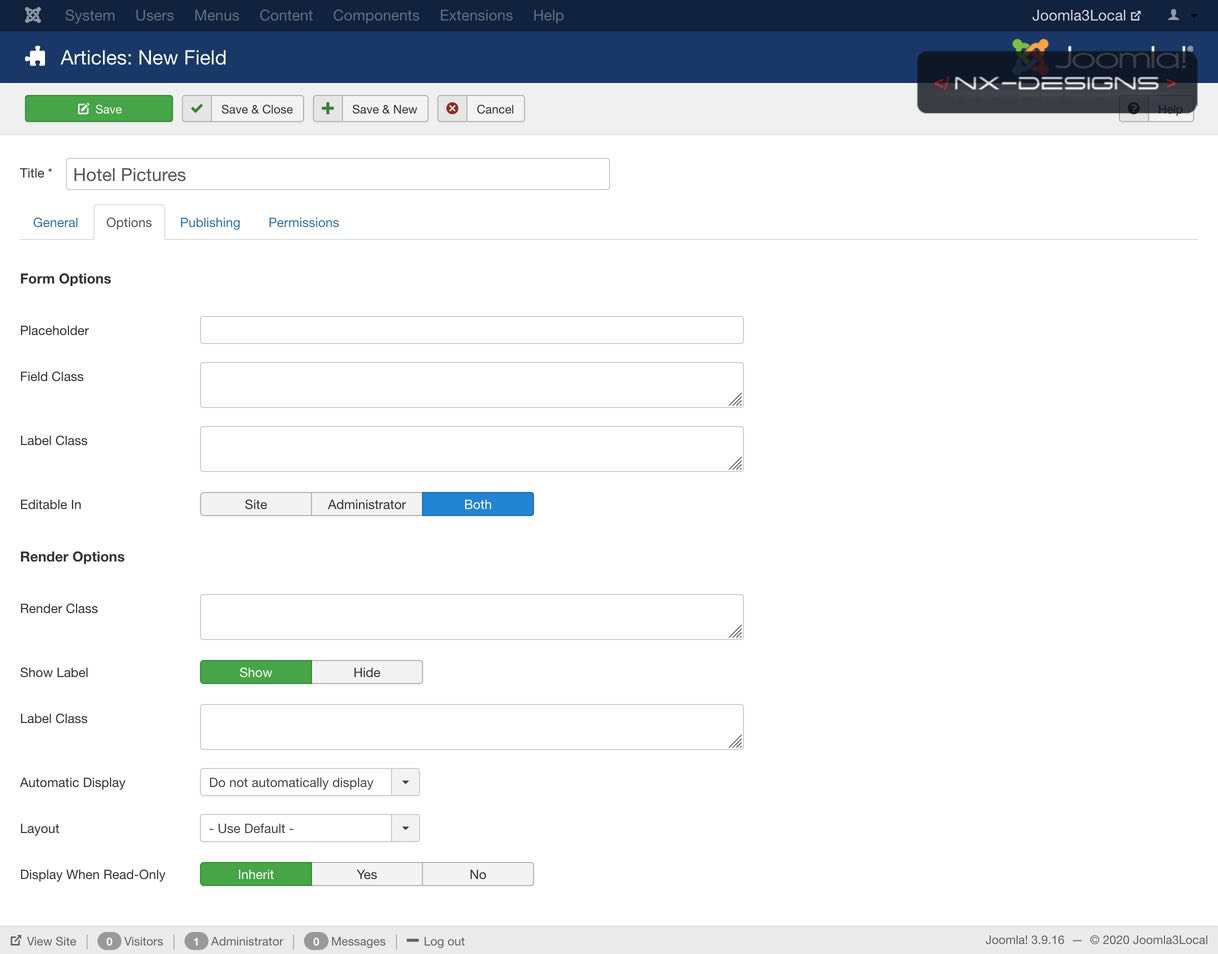The width and height of the screenshot is (1218, 954).
Task: Click the green checkmark icon of Save & Close
Action: click(x=197, y=109)
